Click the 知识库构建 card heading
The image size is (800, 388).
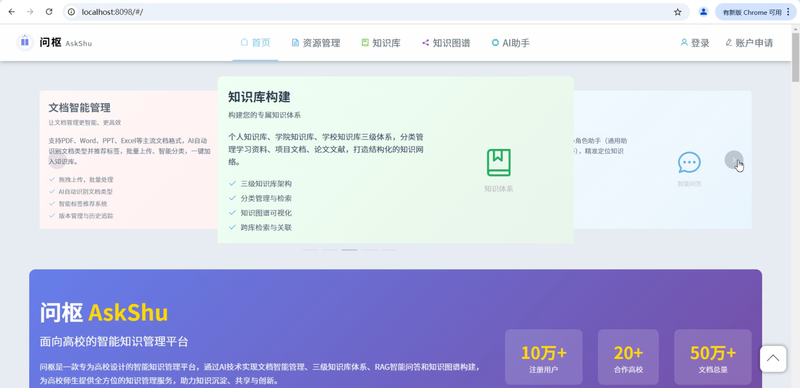(259, 97)
